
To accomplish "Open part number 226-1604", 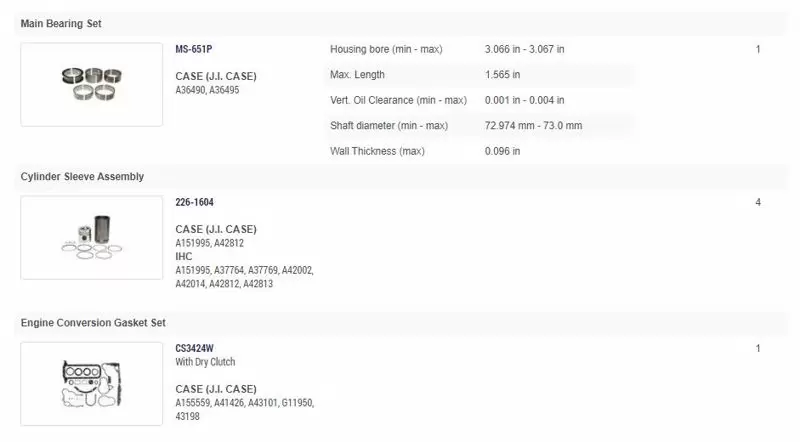I will pyautogui.click(x=194, y=202).
